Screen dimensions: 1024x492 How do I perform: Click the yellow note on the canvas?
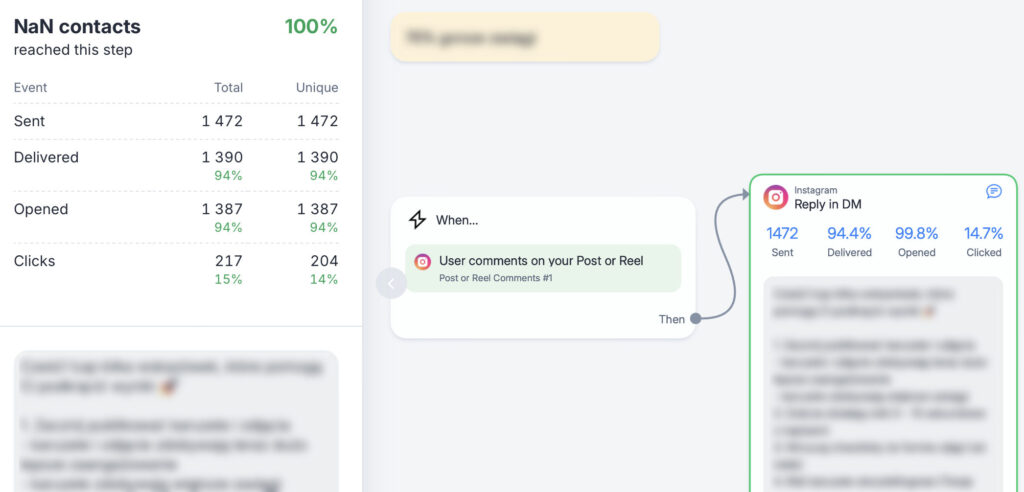click(525, 38)
